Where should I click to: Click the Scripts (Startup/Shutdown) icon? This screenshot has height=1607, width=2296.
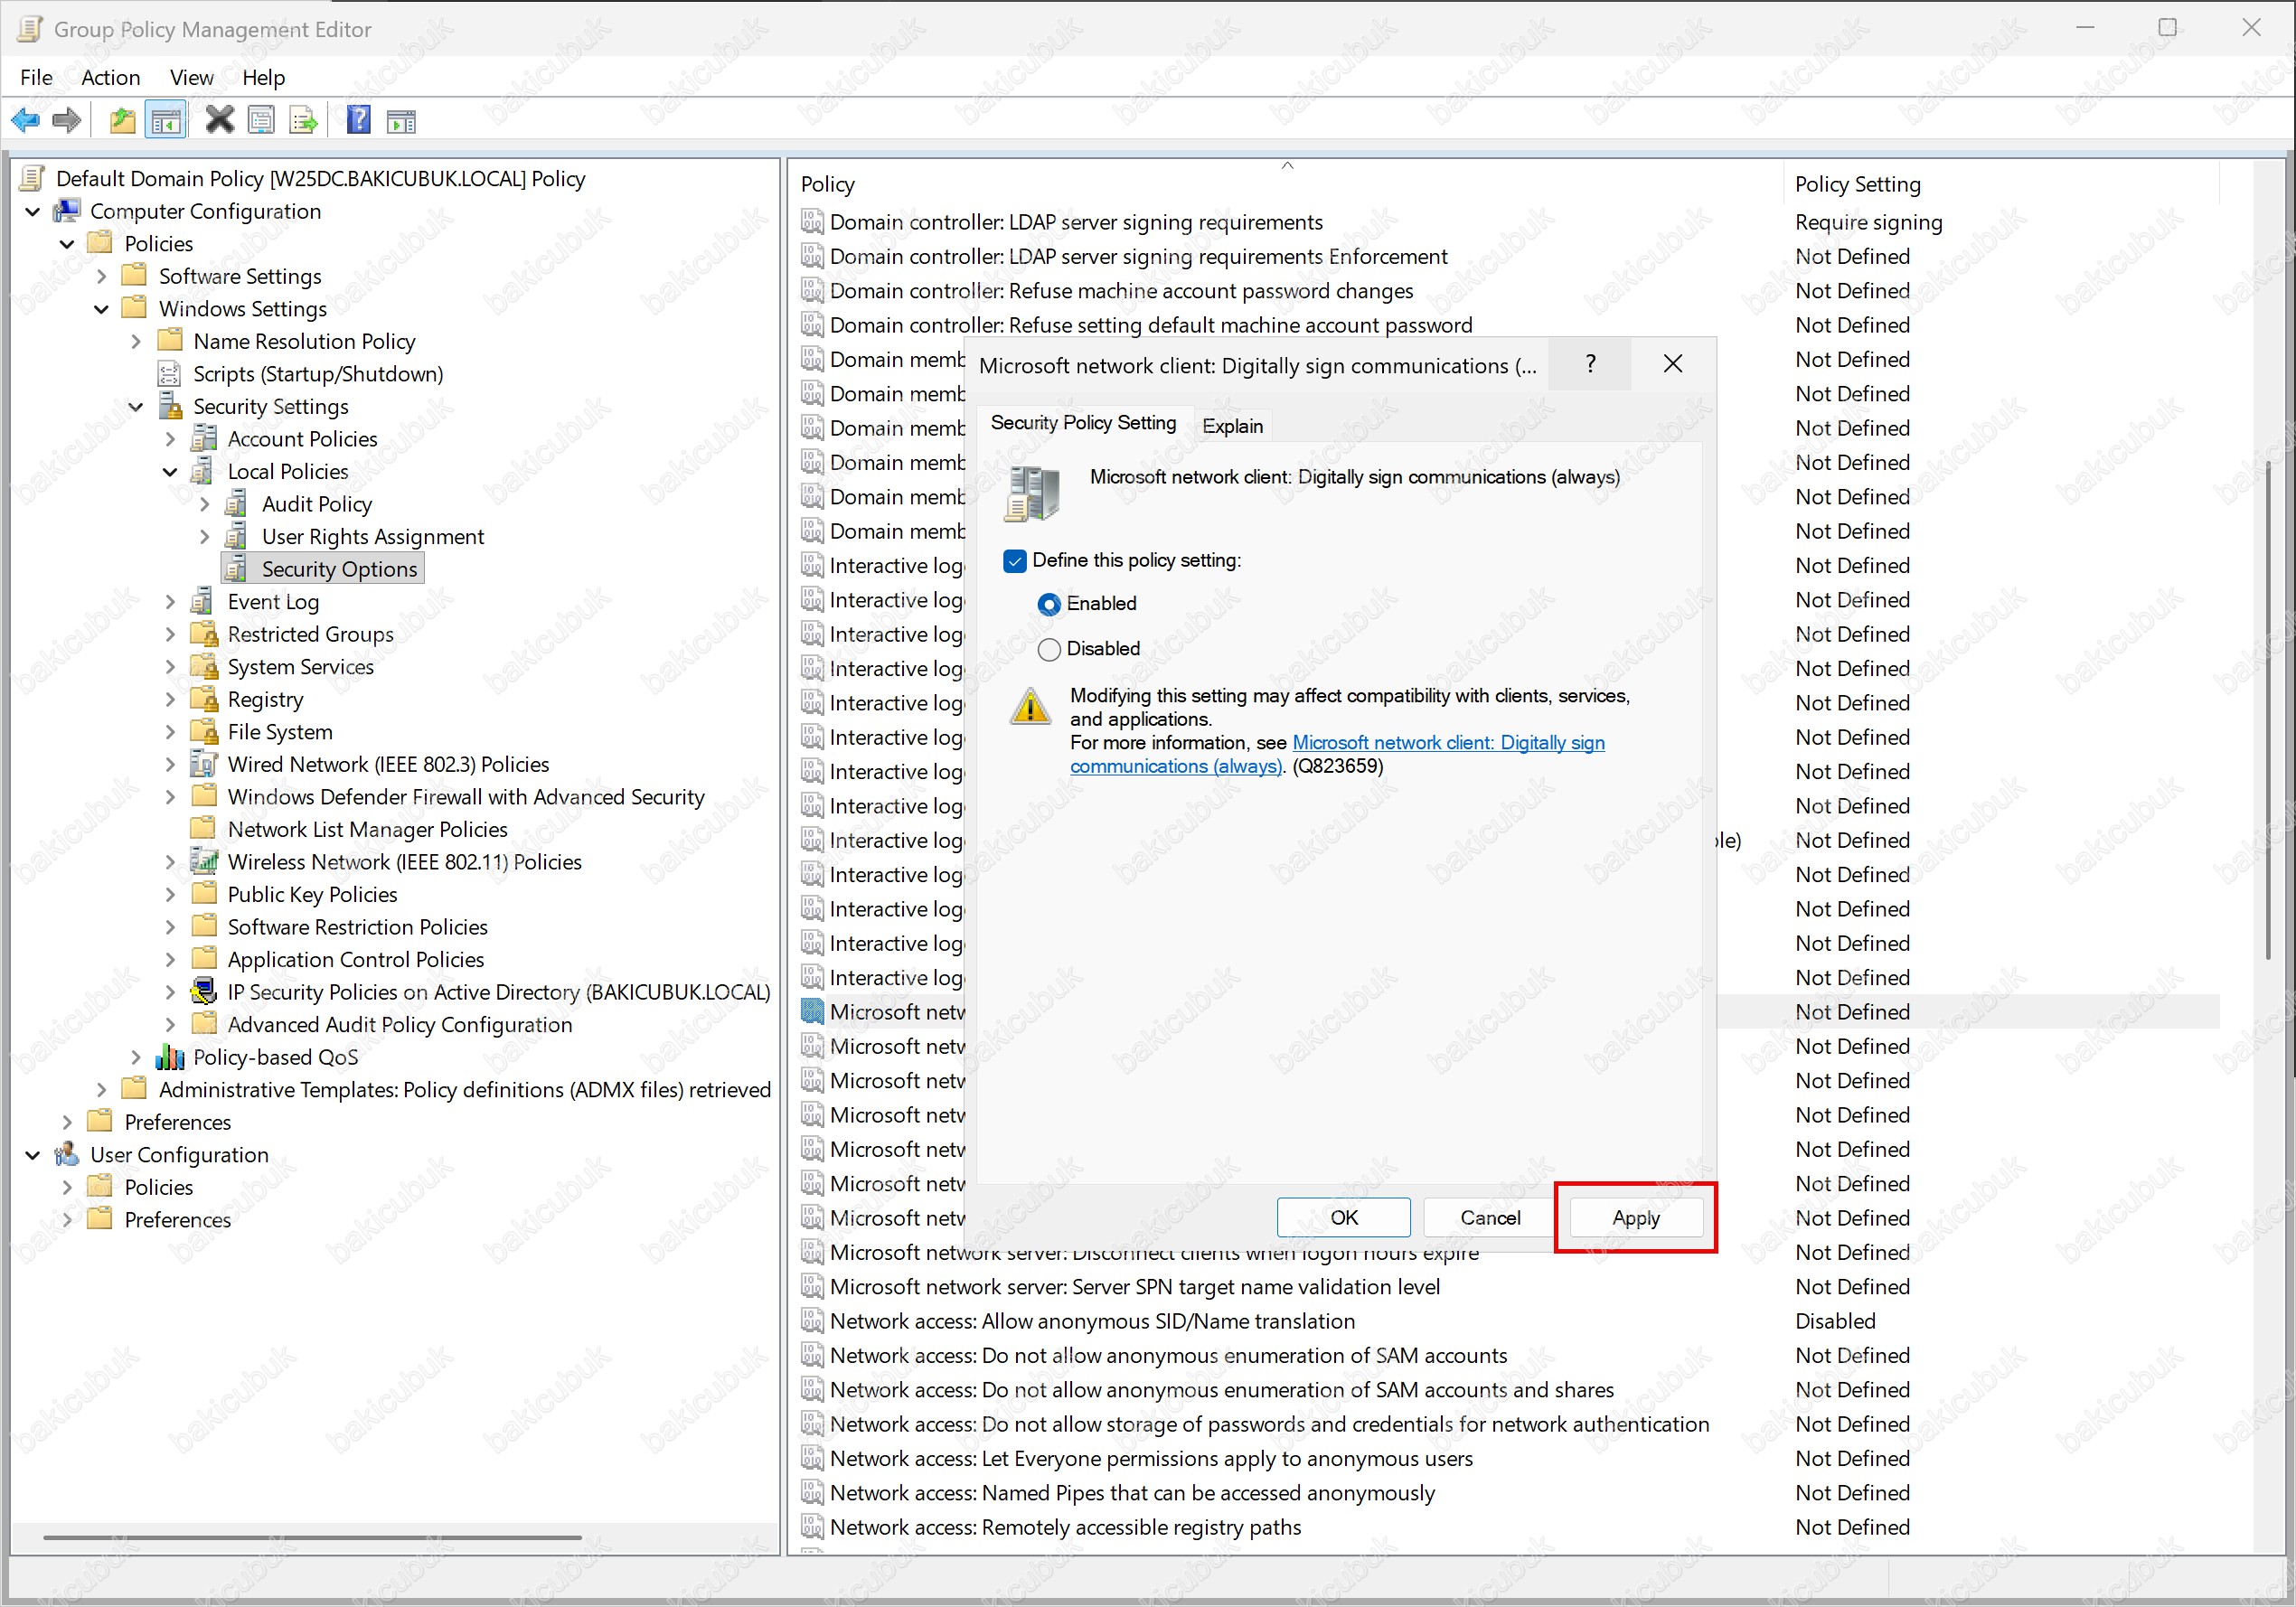[x=170, y=374]
